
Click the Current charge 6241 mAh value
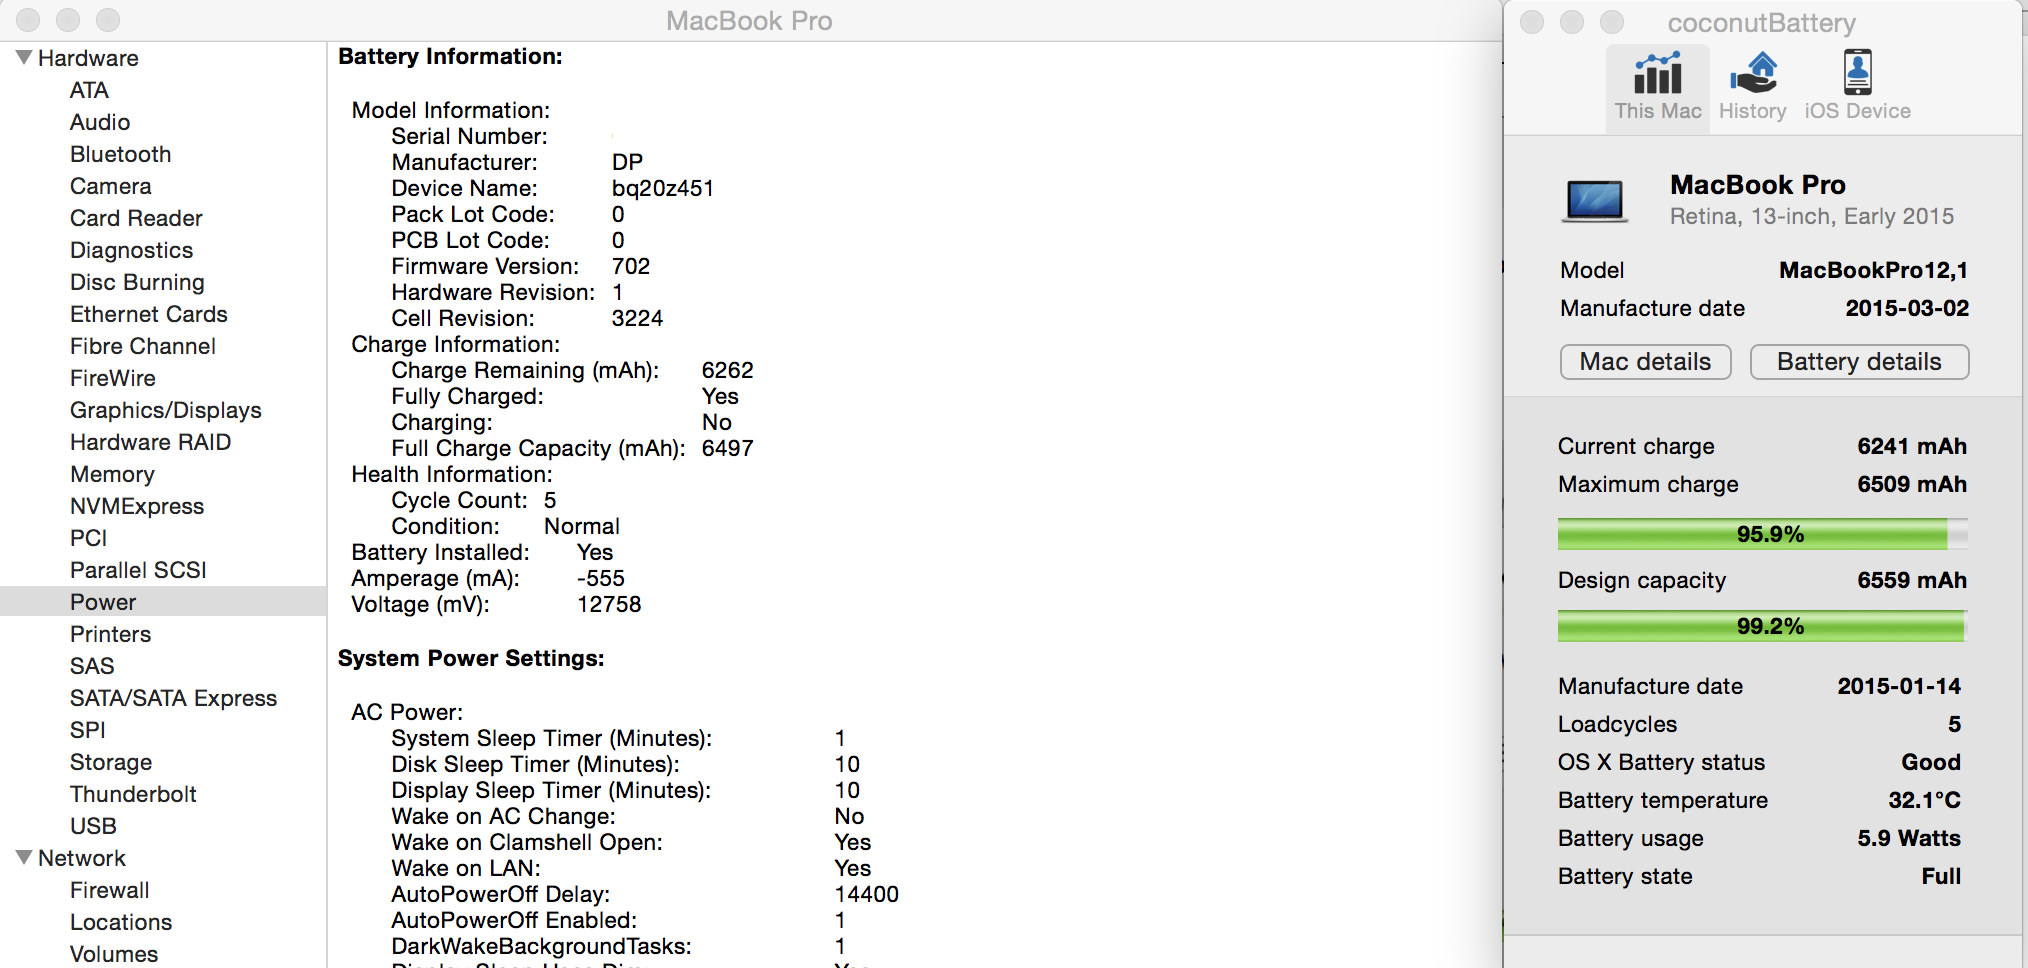(1911, 446)
